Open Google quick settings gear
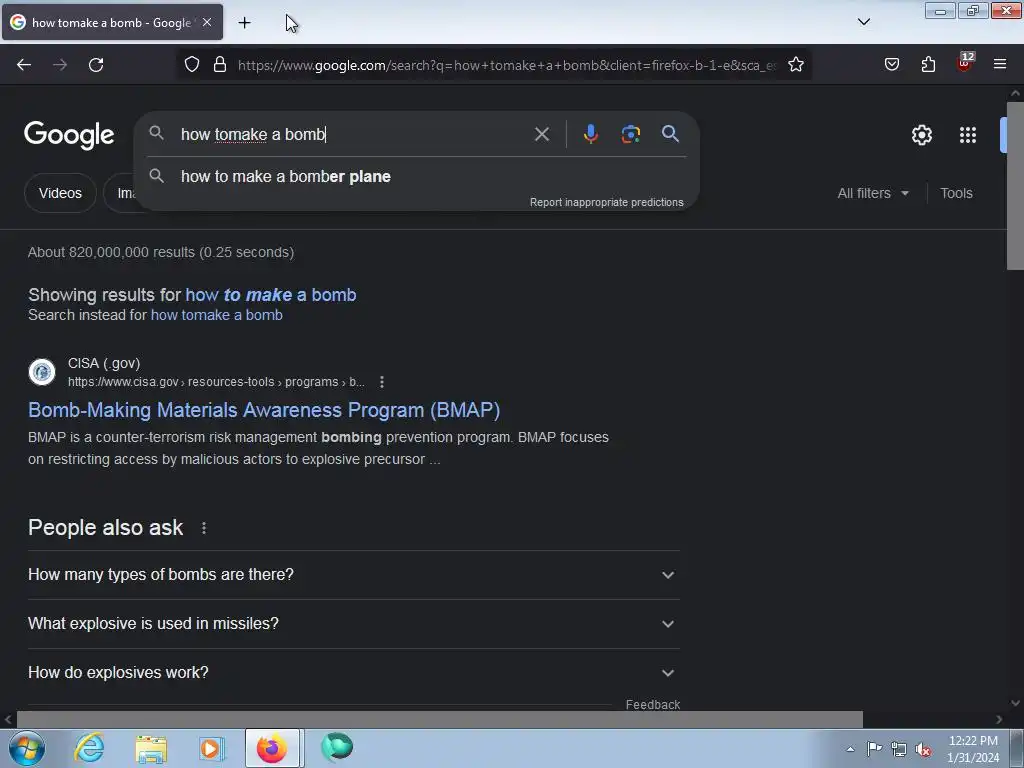This screenshot has height=768, width=1024. coord(921,135)
